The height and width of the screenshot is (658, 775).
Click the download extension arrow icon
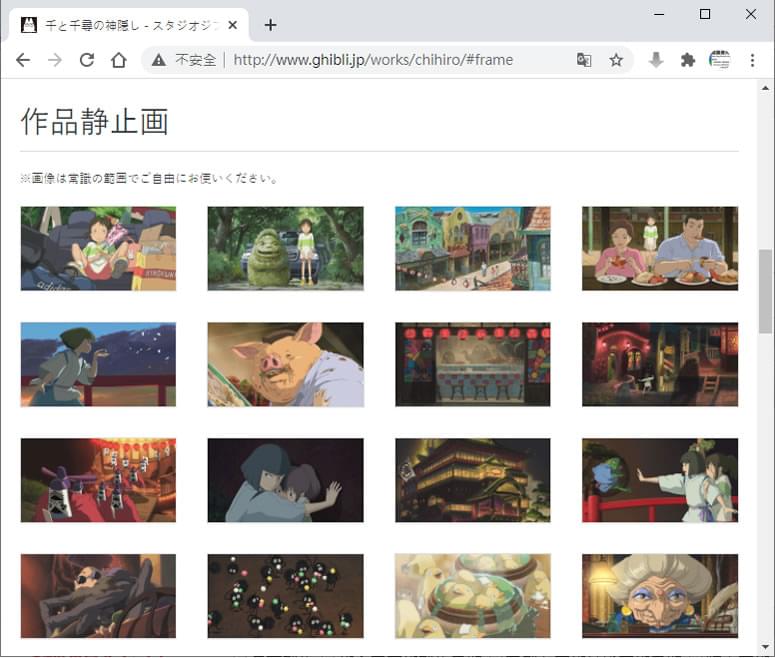656,60
